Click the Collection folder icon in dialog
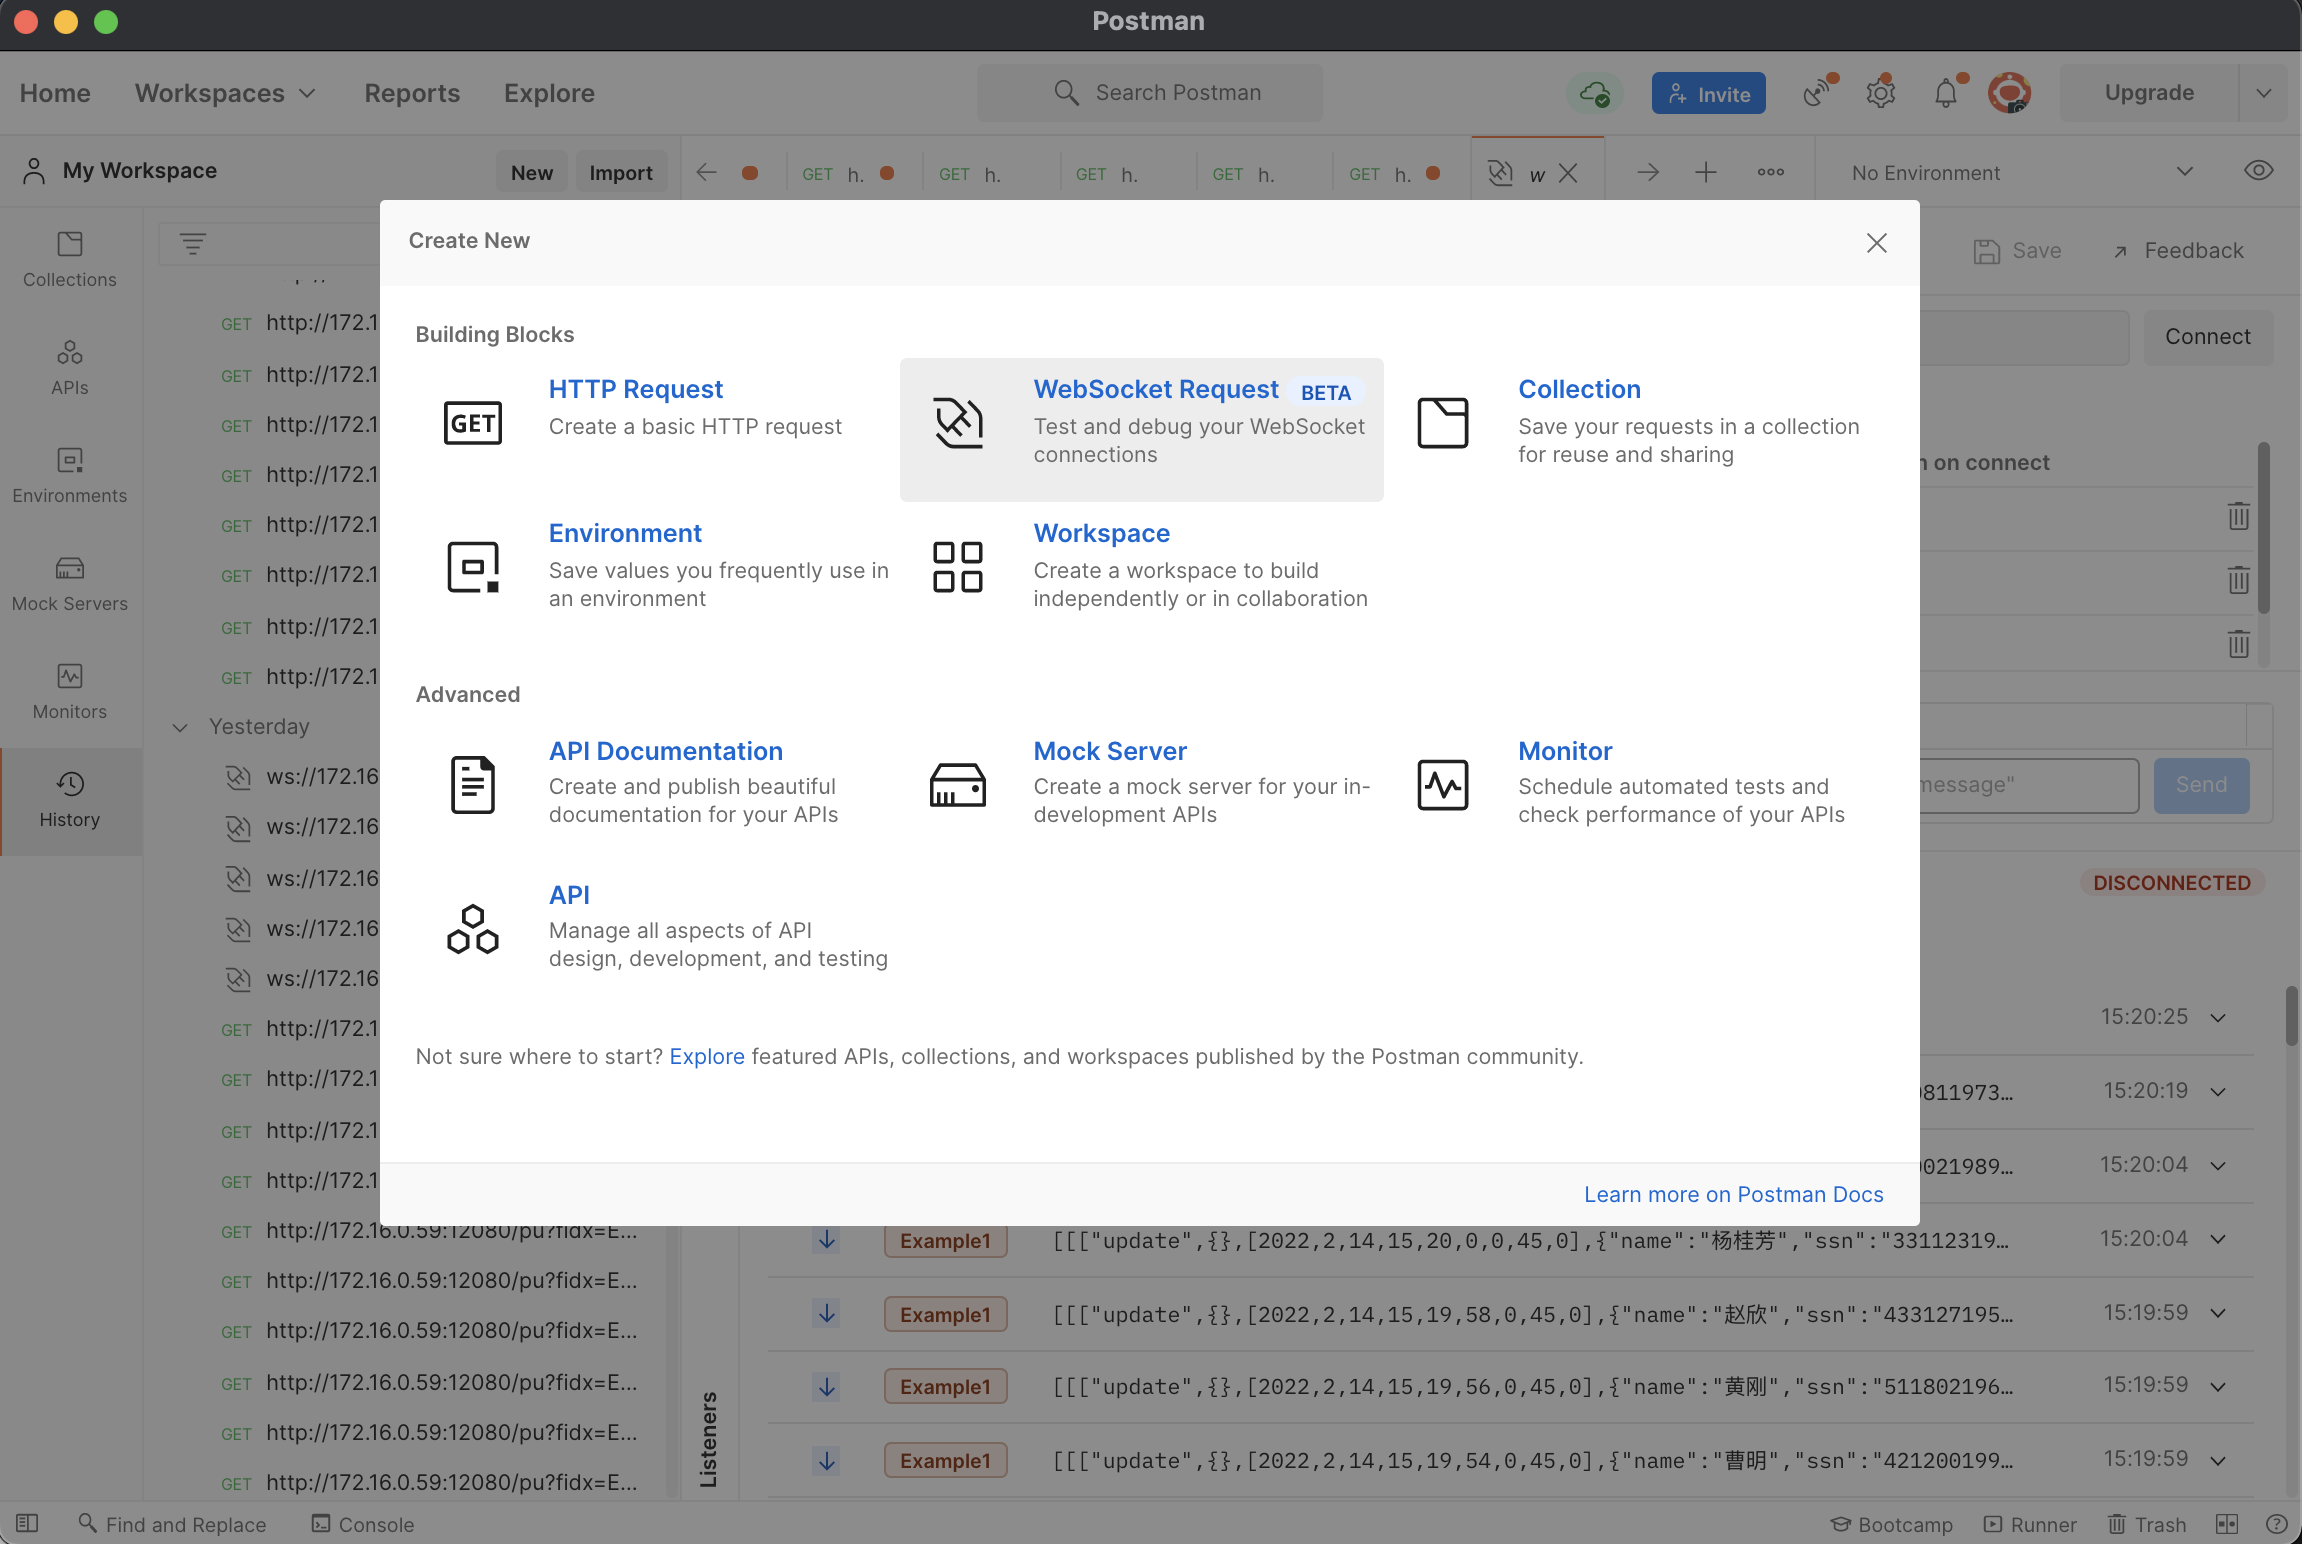 pos(1442,422)
